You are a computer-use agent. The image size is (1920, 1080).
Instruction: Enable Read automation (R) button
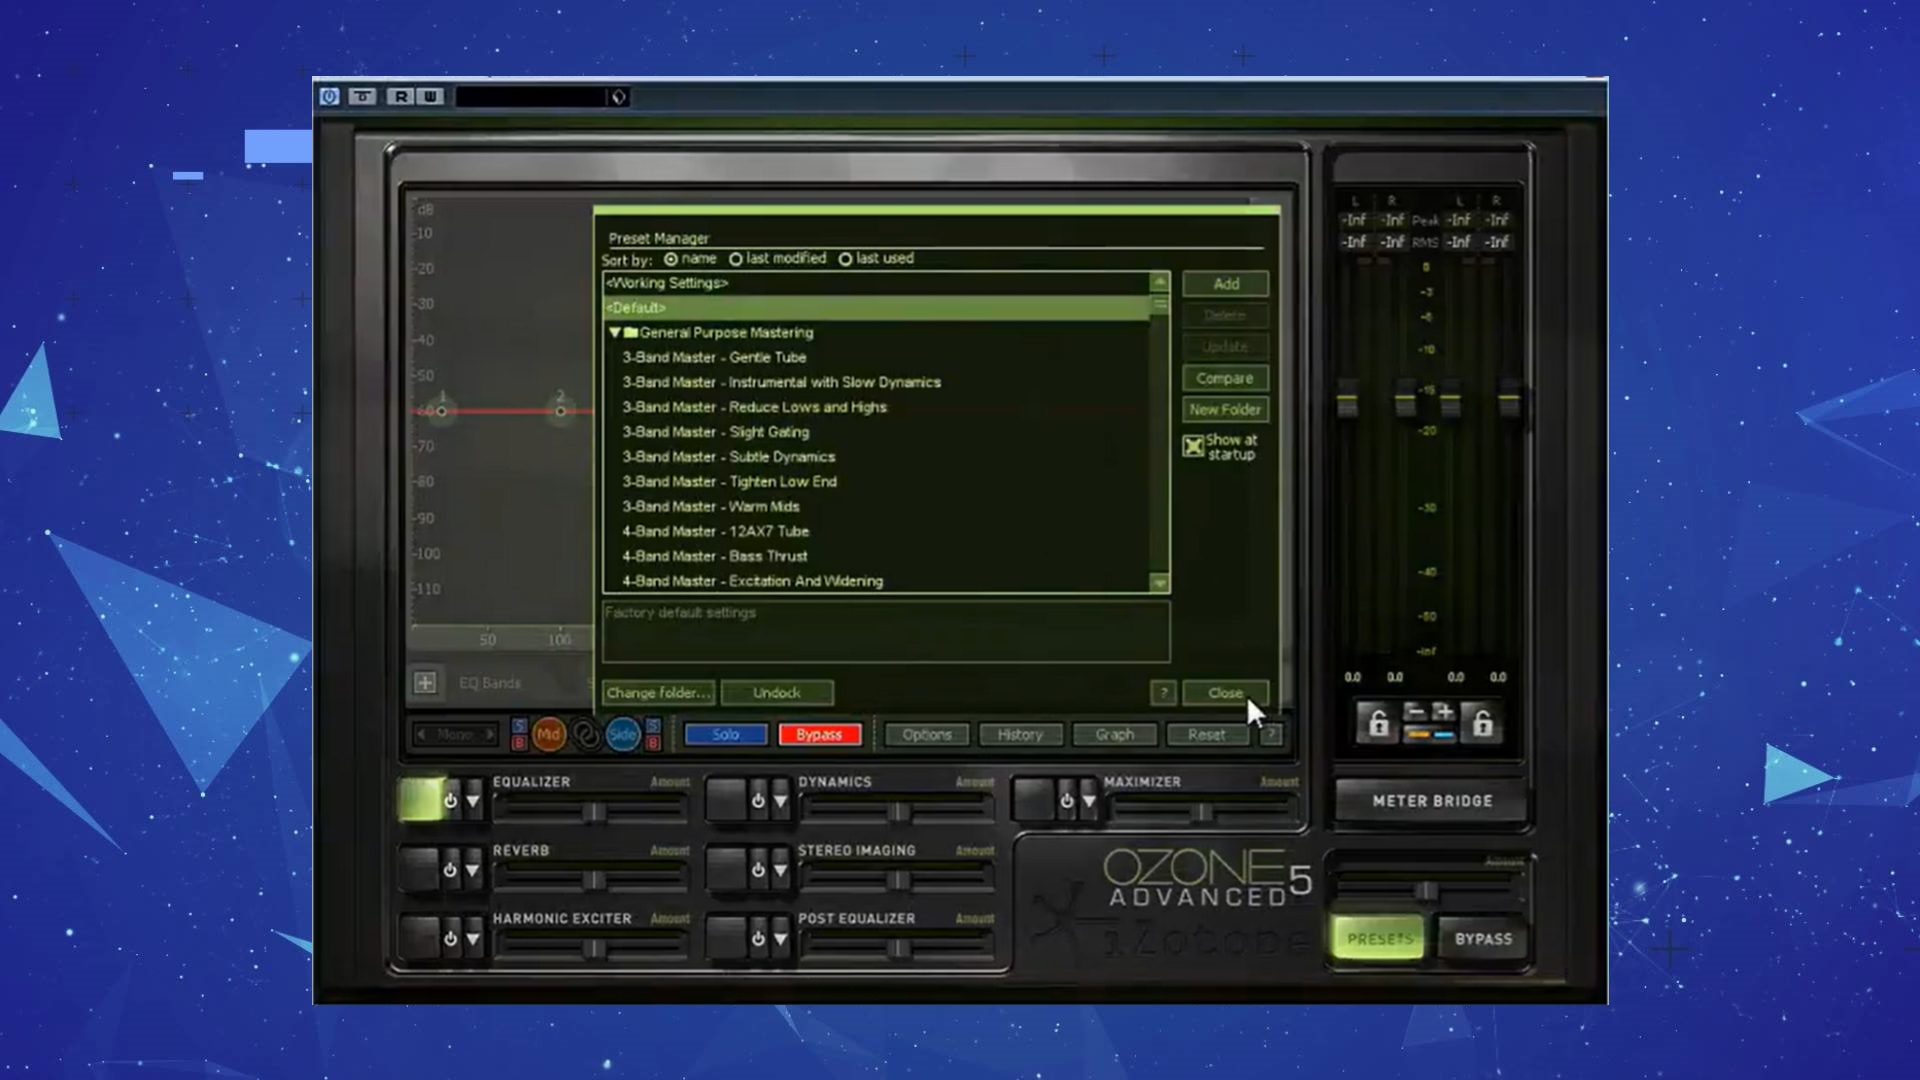[401, 96]
